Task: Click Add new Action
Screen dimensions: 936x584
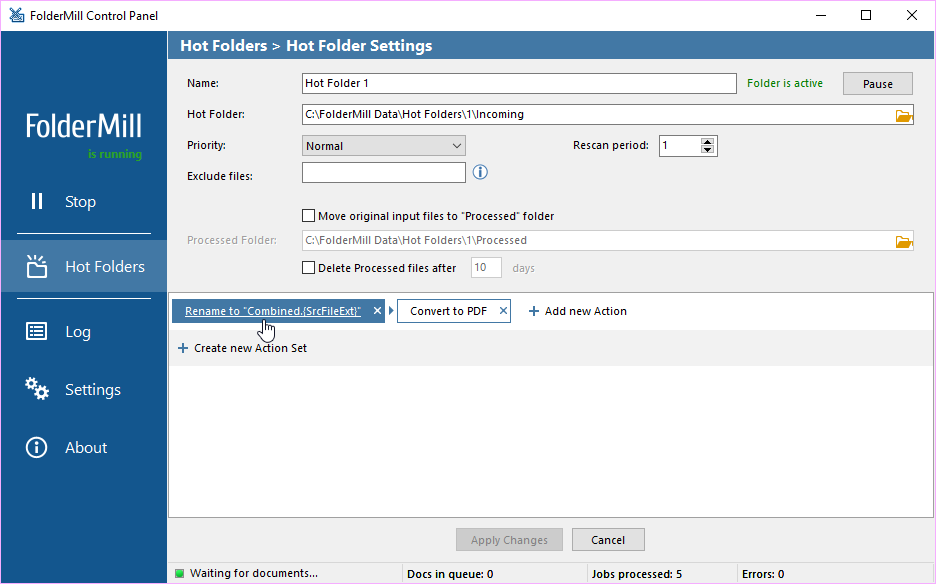Action: point(578,311)
